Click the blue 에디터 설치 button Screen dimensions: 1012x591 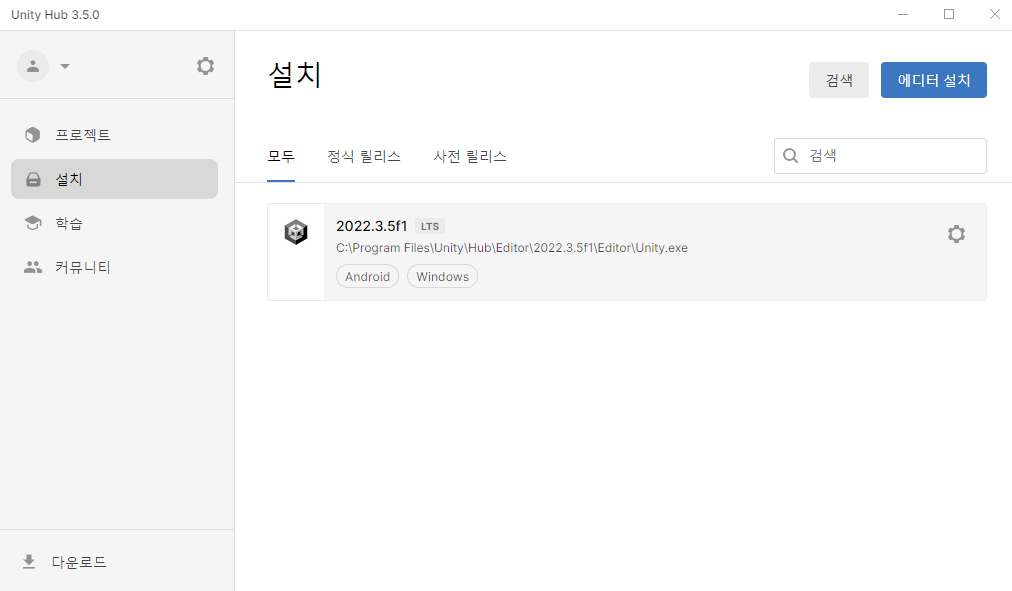coord(933,80)
